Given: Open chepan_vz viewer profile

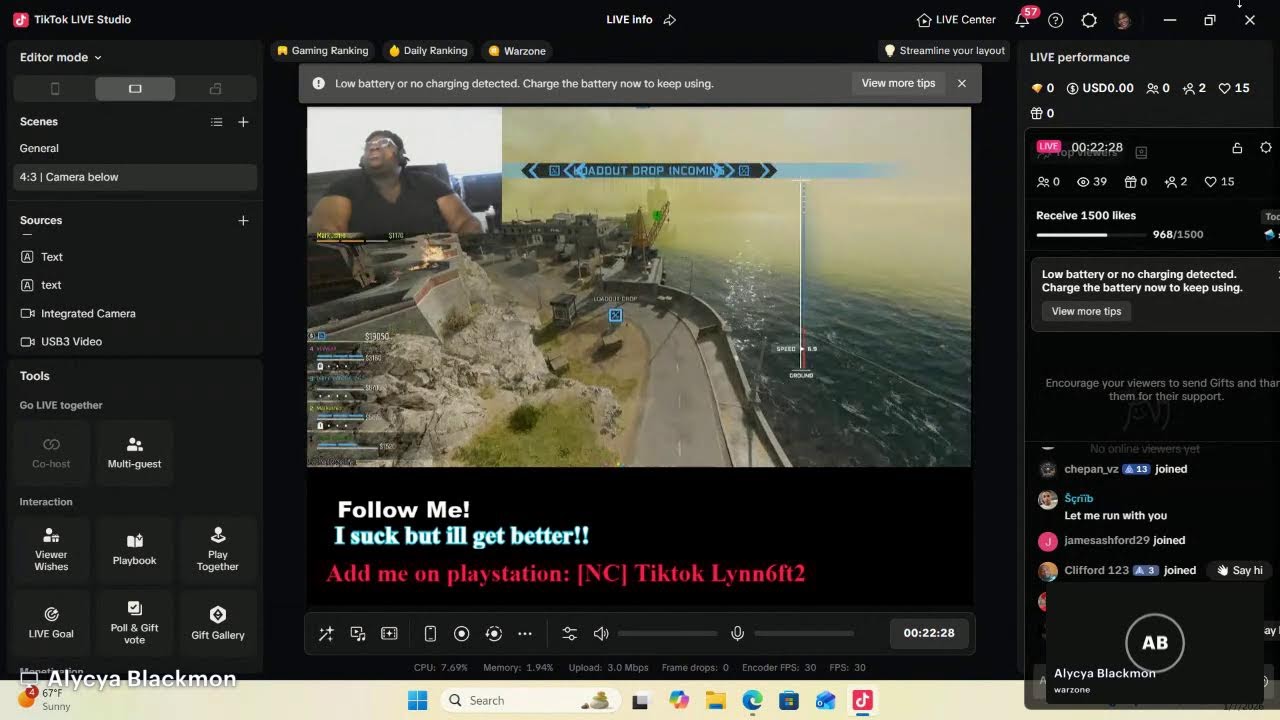Looking at the screenshot, I should (1091, 469).
